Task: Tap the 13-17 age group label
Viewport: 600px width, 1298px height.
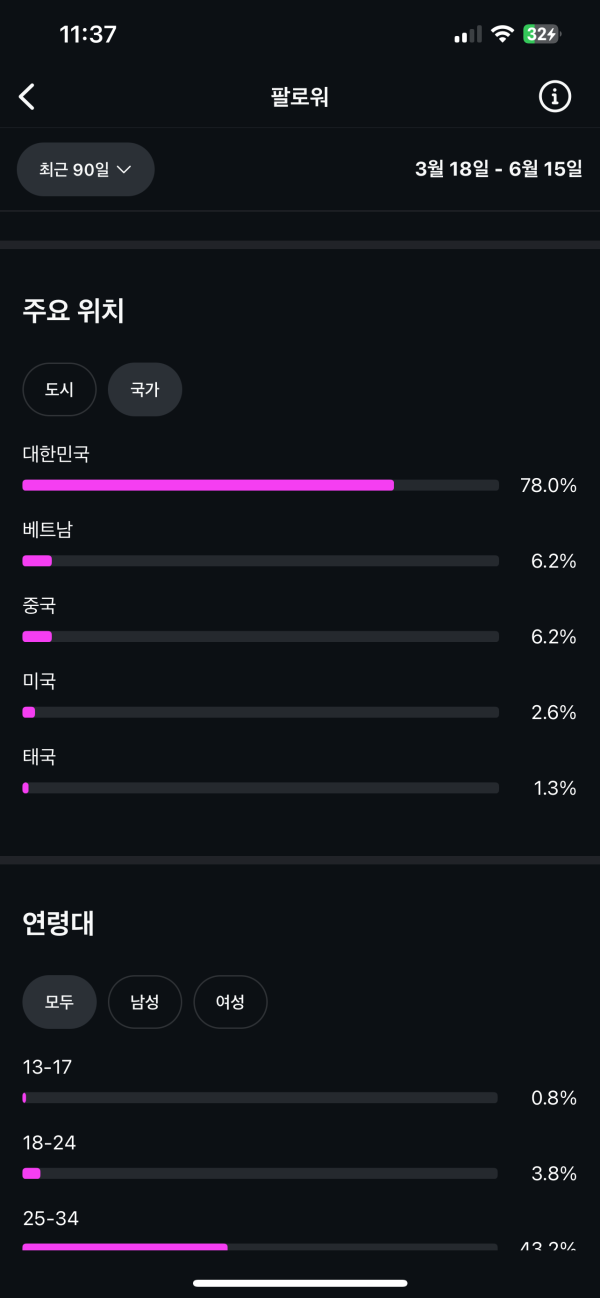Action: pos(47,1067)
